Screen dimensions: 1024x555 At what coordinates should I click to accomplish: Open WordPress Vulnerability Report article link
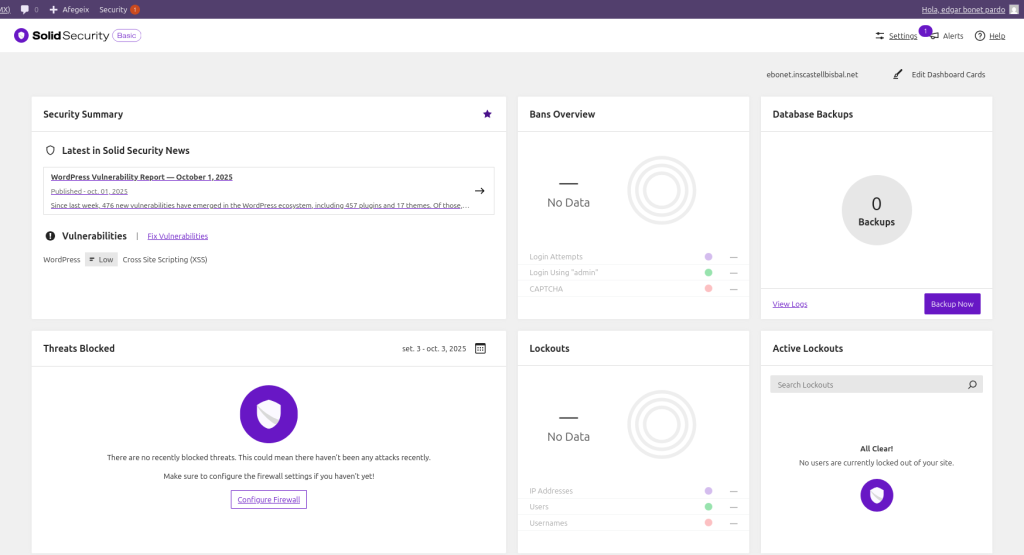coord(141,177)
